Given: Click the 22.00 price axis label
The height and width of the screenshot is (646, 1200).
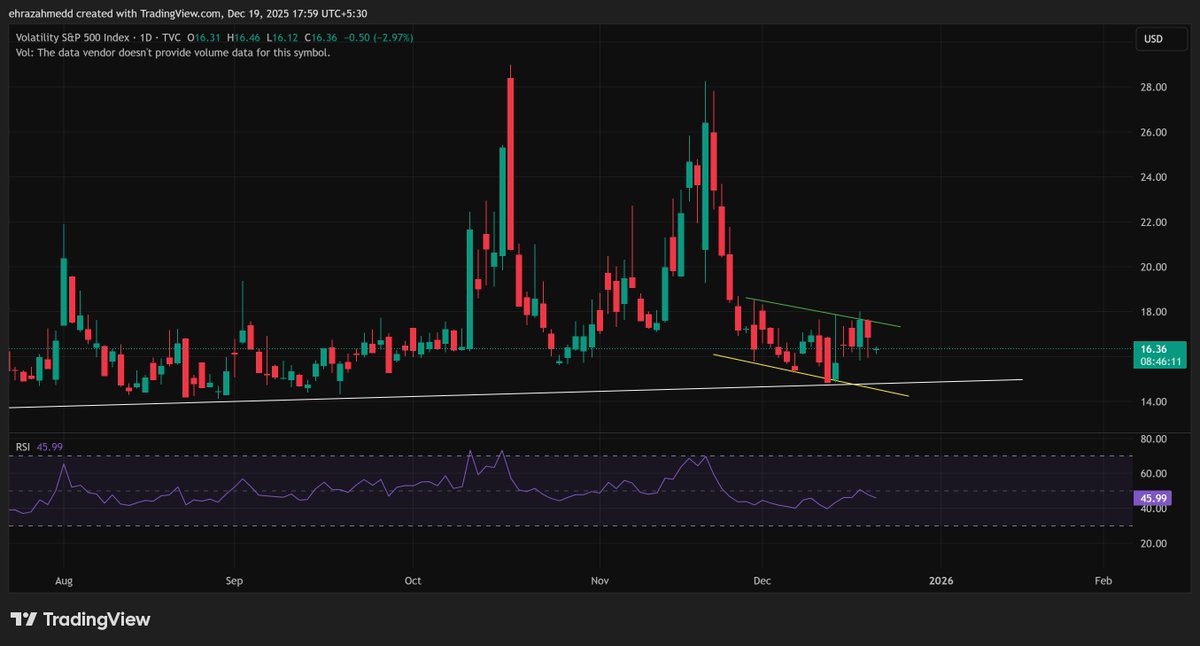Looking at the screenshot, I should click(x=1155, y=222).
